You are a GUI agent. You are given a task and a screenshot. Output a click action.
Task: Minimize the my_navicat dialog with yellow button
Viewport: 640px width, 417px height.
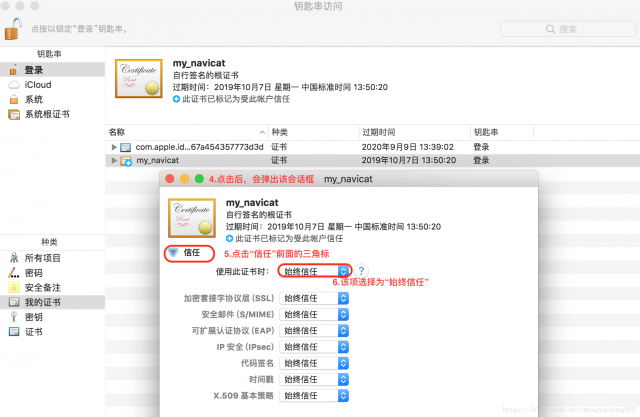[184, 179]
